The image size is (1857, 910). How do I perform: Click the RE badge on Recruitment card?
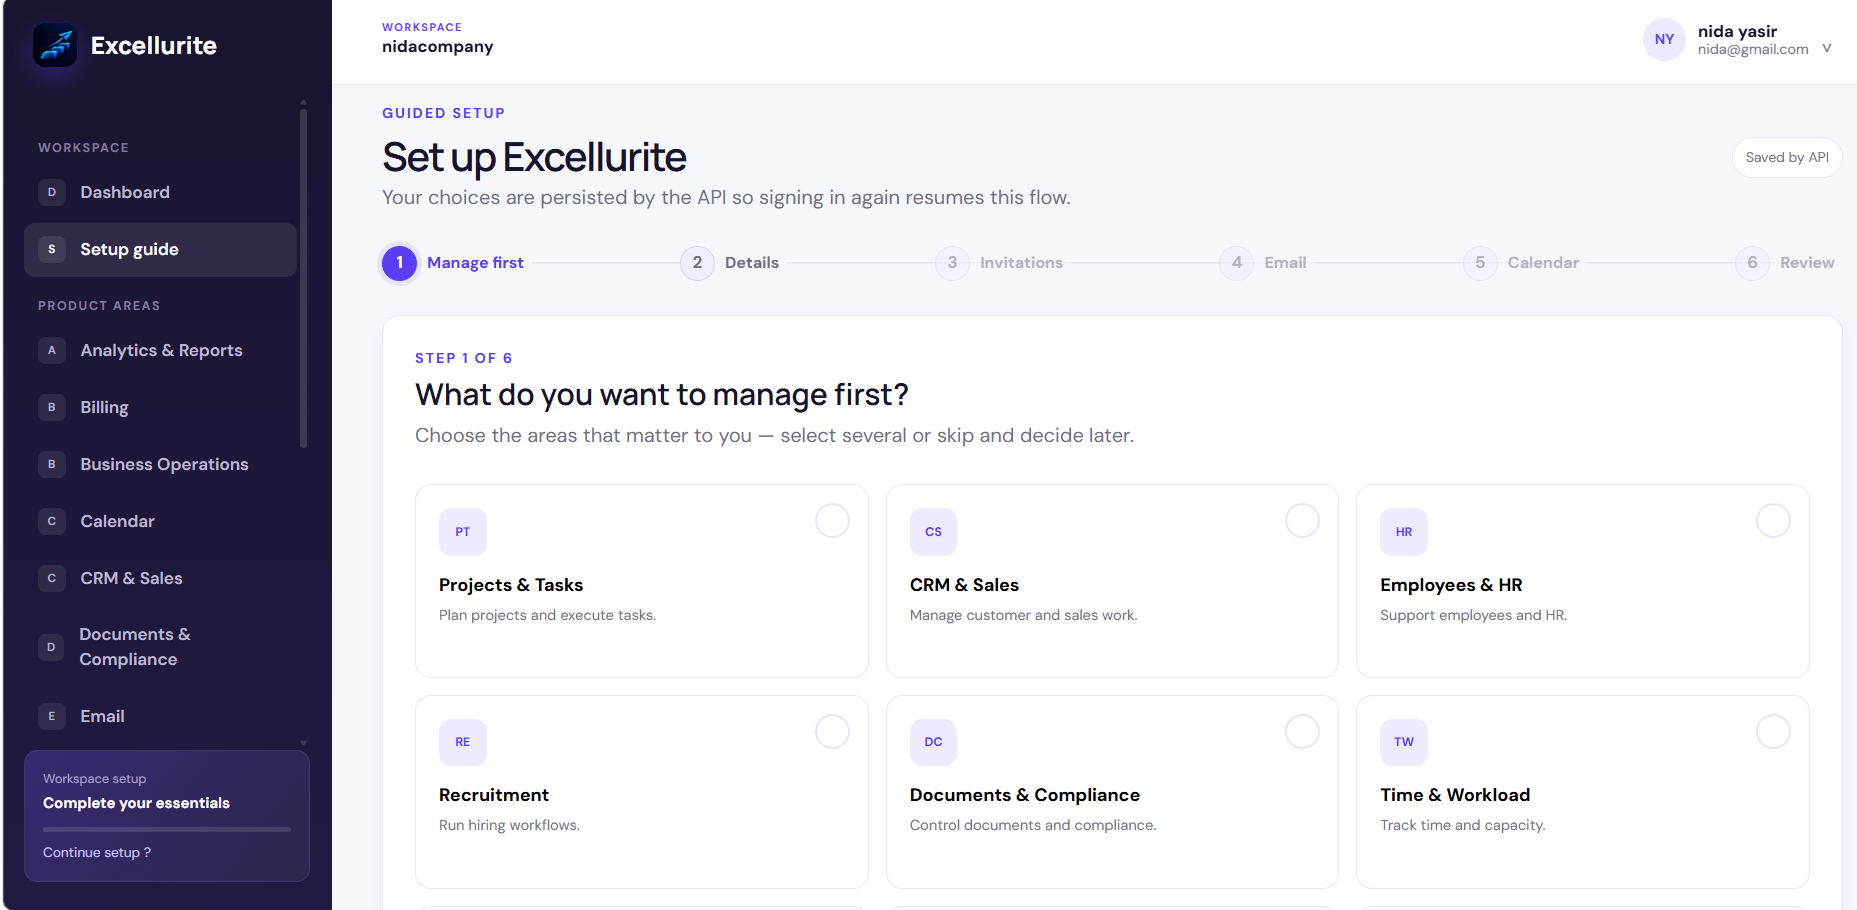463,742
